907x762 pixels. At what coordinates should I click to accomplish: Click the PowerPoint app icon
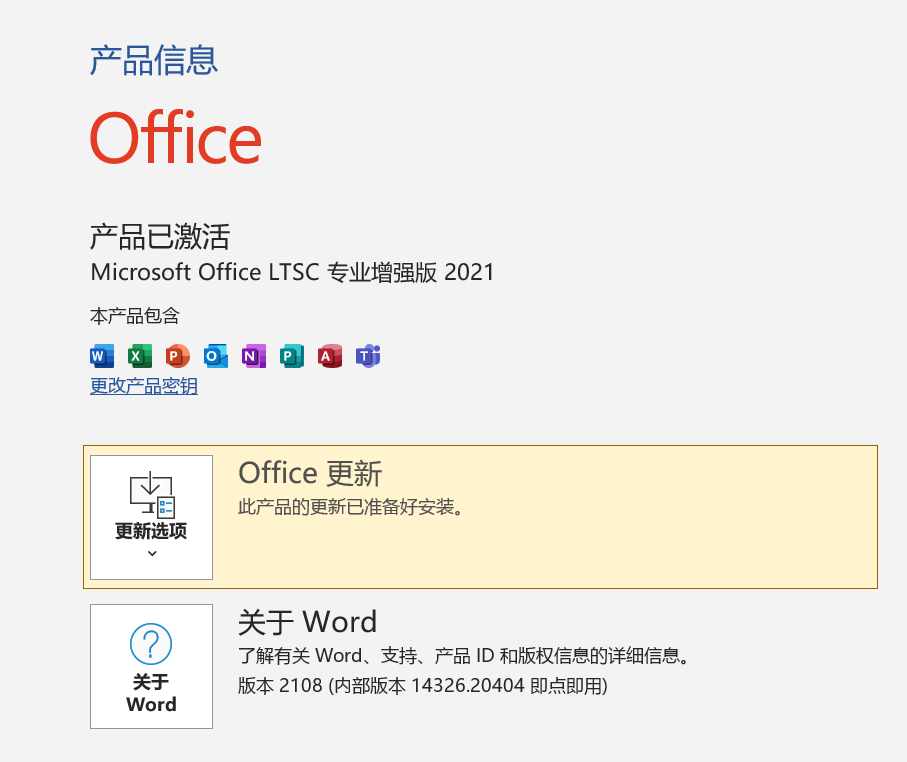pos(178,356)
